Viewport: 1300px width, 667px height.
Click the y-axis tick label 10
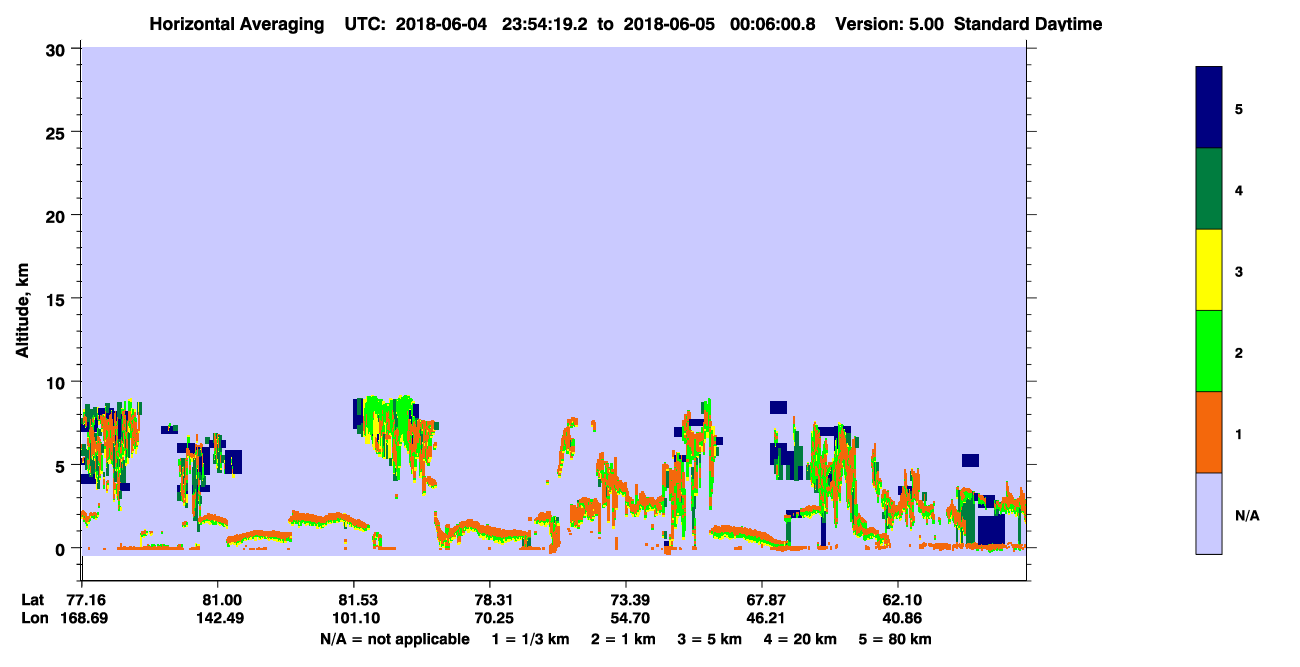[57, 382]
